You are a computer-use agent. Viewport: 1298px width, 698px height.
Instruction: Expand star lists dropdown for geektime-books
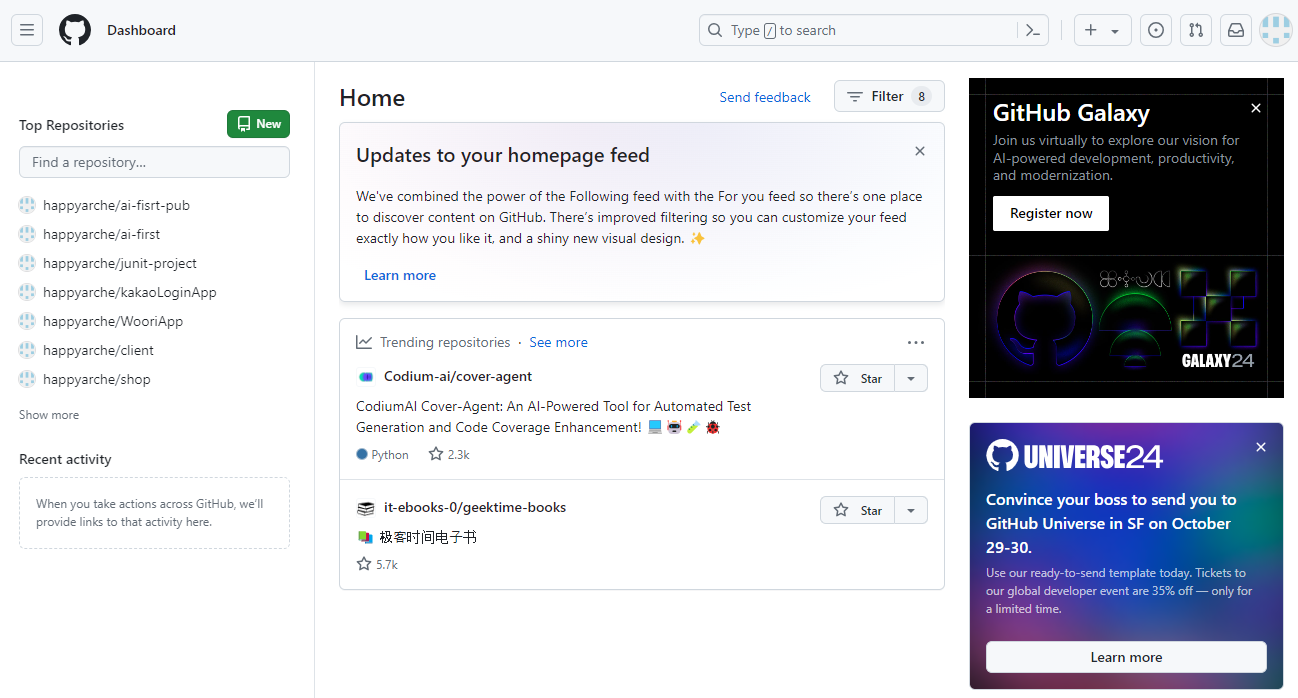(911, 510)
